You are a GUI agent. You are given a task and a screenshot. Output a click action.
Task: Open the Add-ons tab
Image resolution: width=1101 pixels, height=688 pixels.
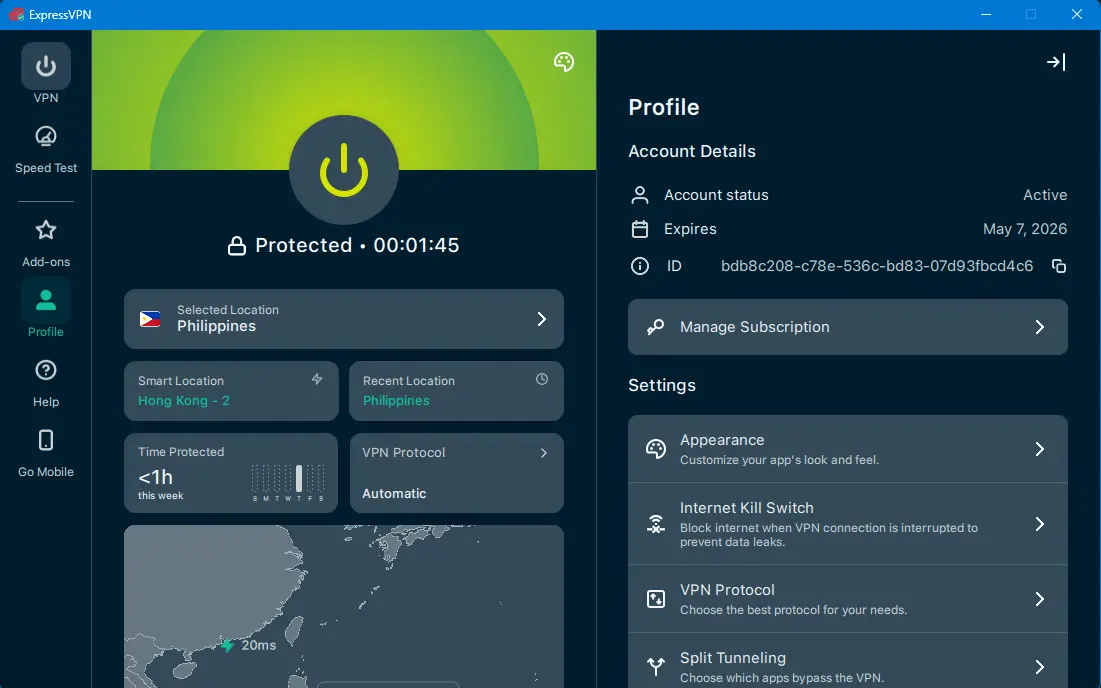click(46, 243)
